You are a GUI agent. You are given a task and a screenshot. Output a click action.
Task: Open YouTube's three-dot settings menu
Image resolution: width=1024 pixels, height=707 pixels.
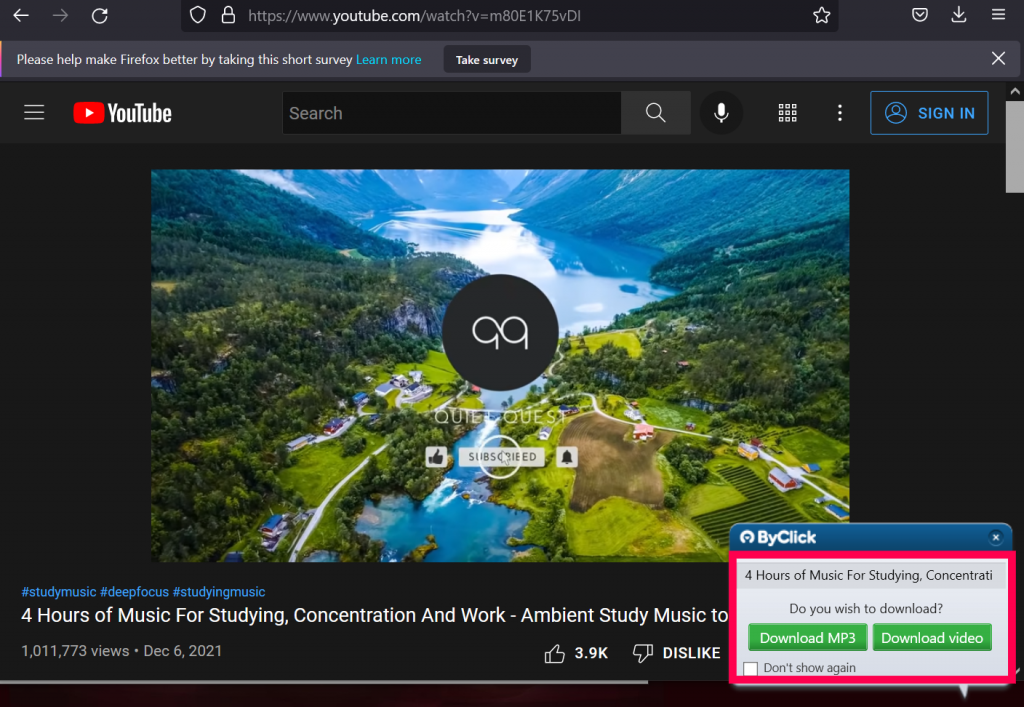839,113
